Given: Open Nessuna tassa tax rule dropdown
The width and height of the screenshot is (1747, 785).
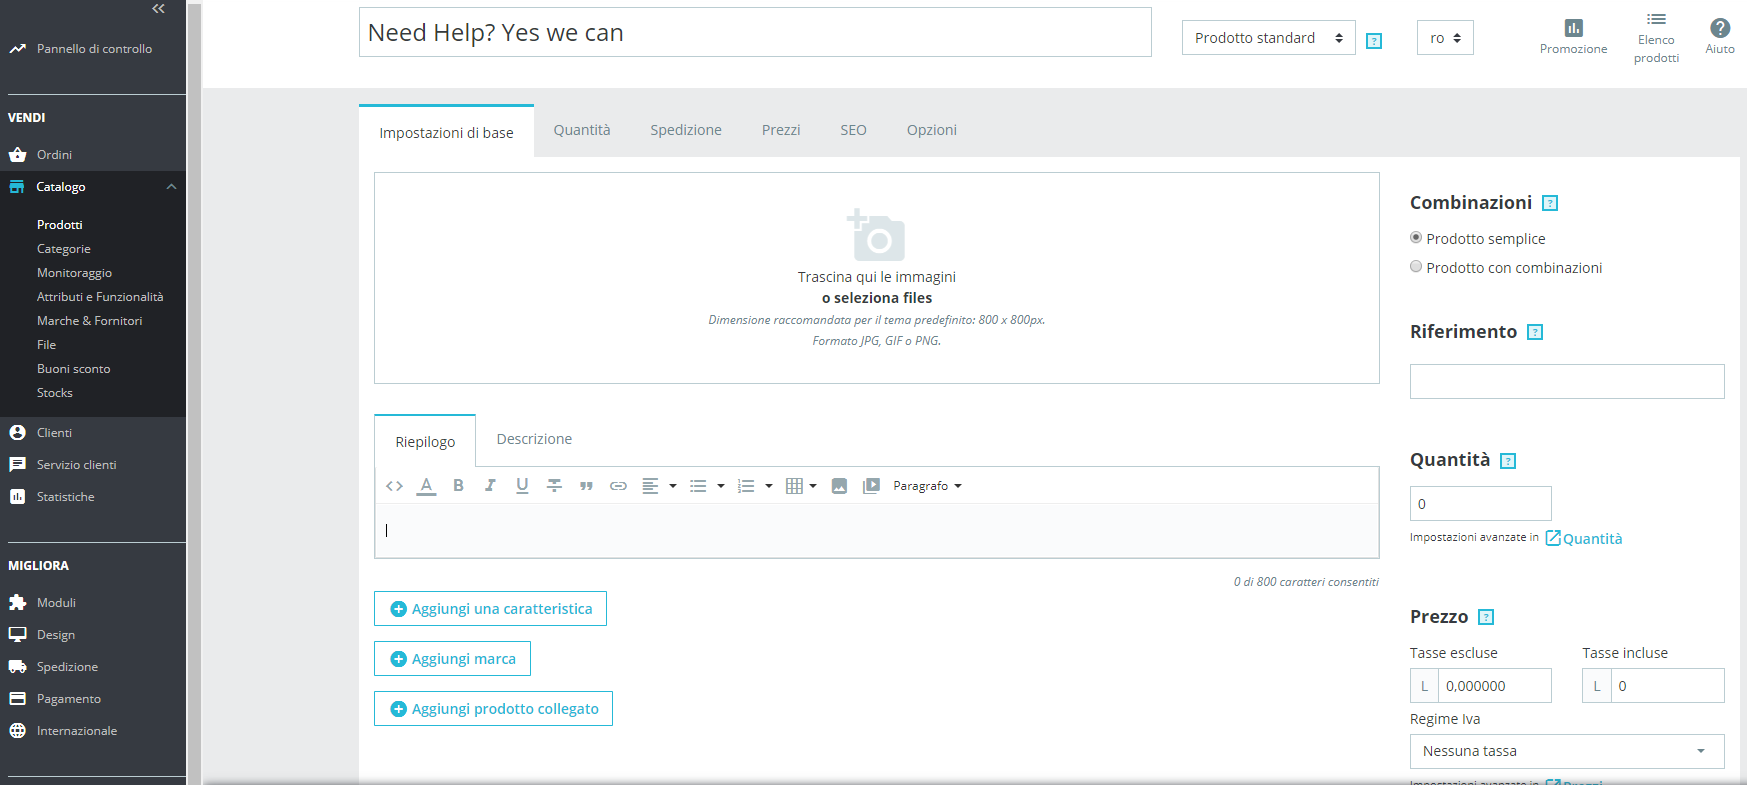Looking at the screenshot, I should click(1567, 751).
